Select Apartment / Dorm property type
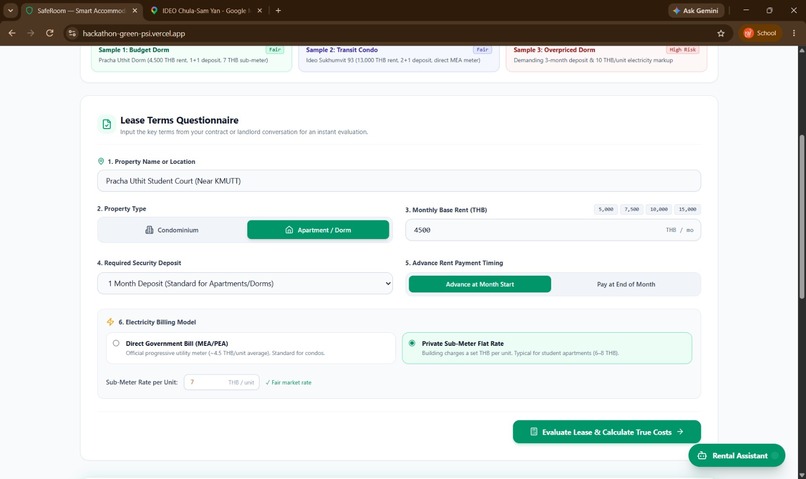The width and height of the screenshot is (806, 479). 318,230
